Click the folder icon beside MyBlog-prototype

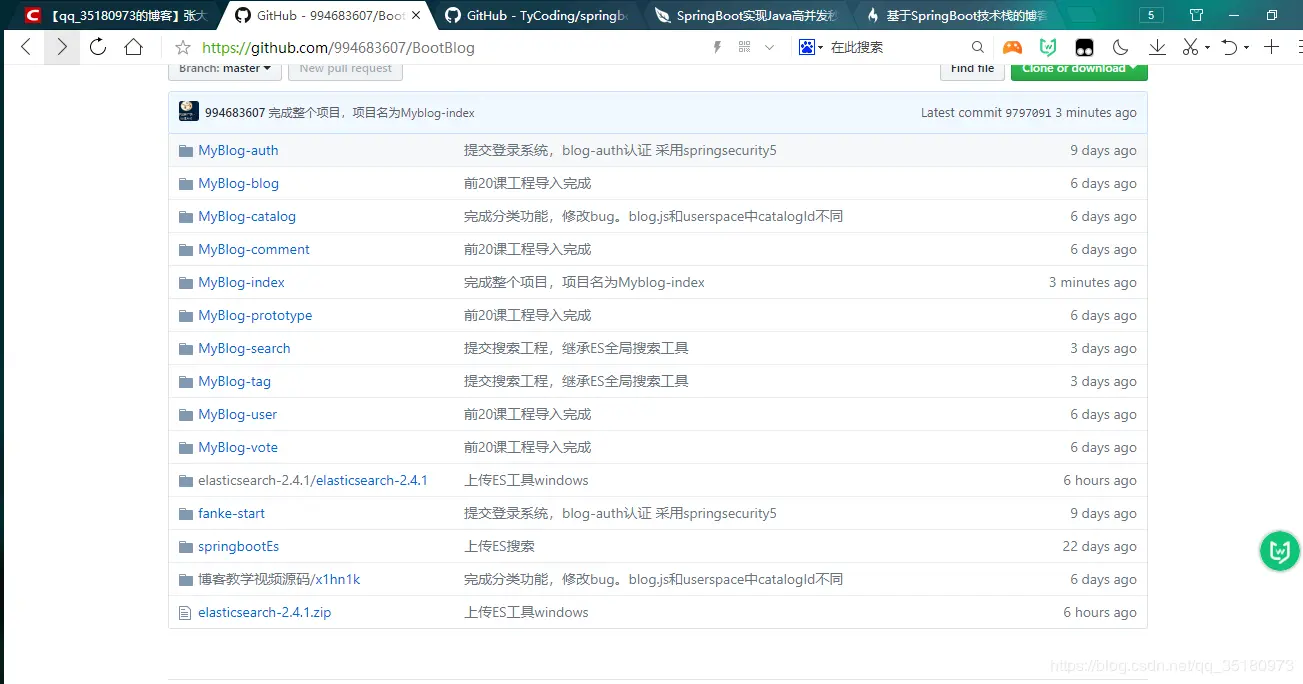point(185,316)
